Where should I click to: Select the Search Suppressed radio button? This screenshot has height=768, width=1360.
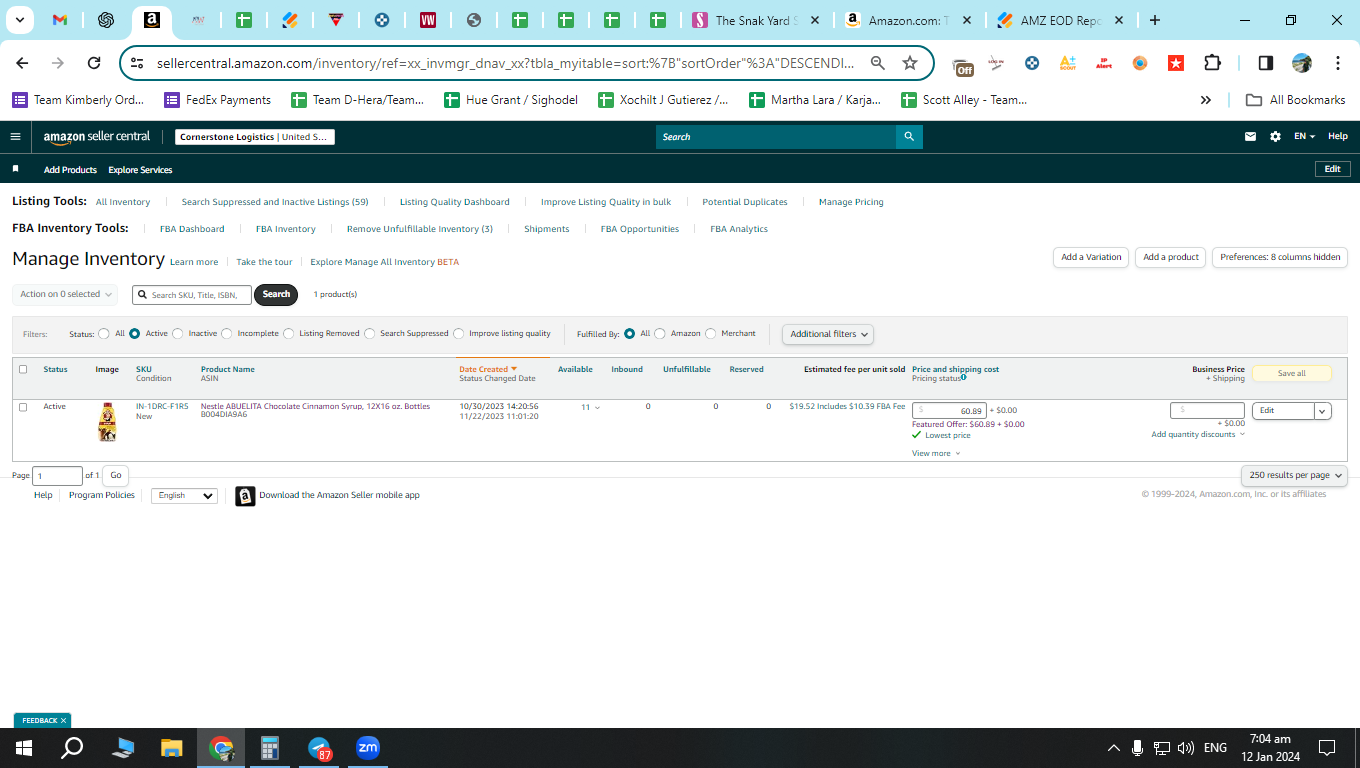[x=369, y=334]
